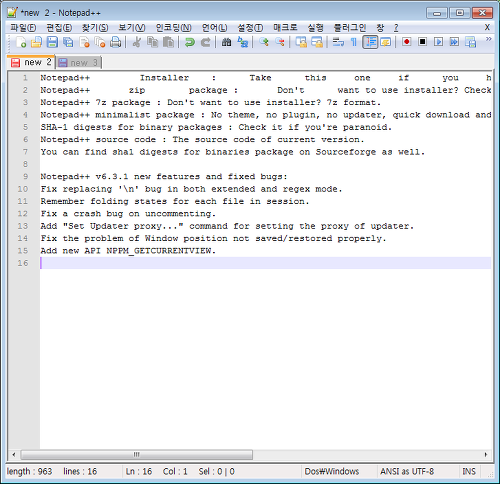Click the Open file folder icon
The image size is (500, 484).
(x=36, y=42)
